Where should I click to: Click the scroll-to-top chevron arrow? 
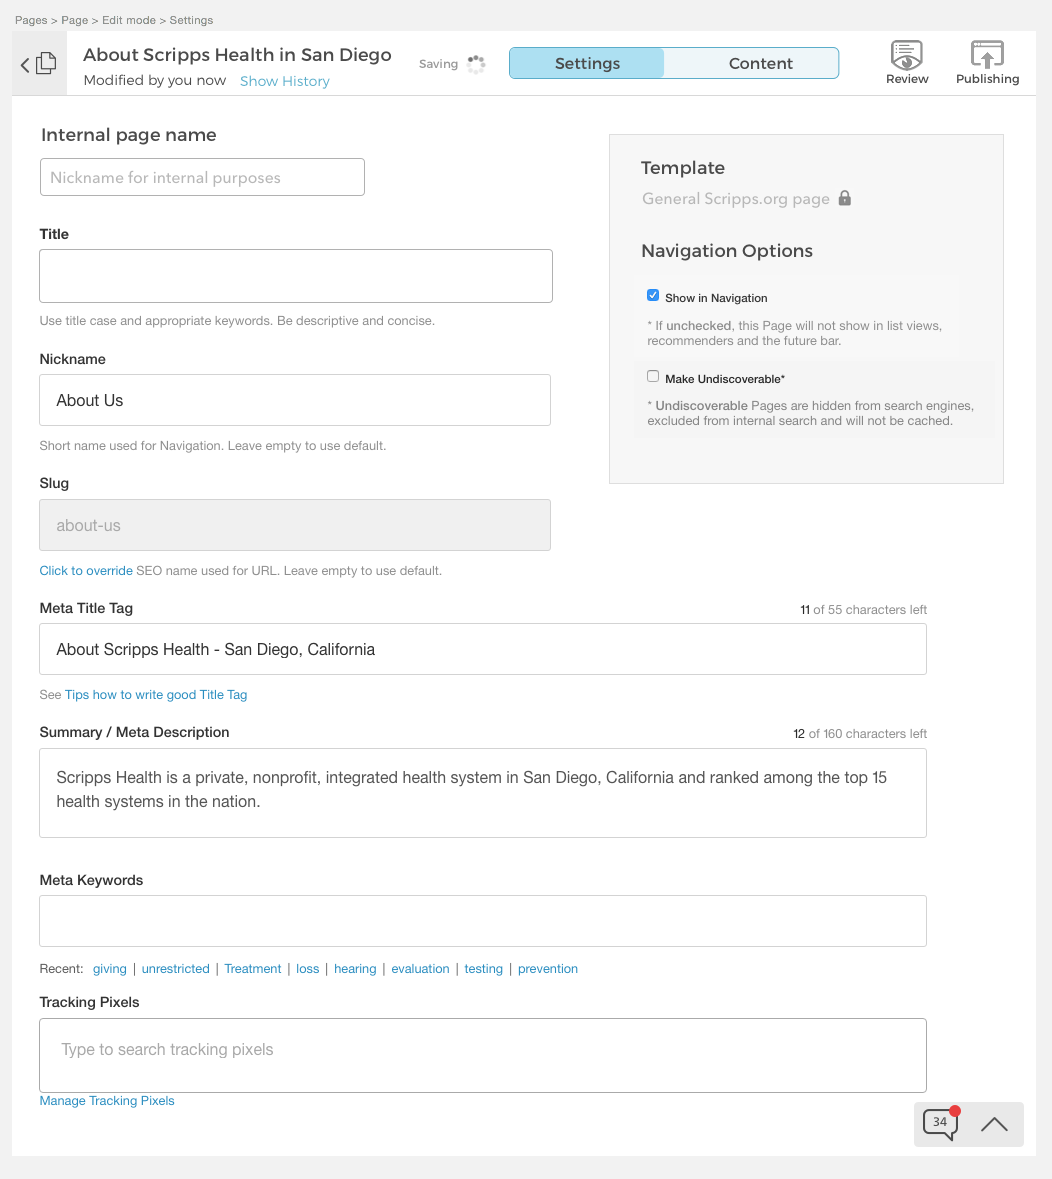pyautogui.click(x=994, y=1124)
